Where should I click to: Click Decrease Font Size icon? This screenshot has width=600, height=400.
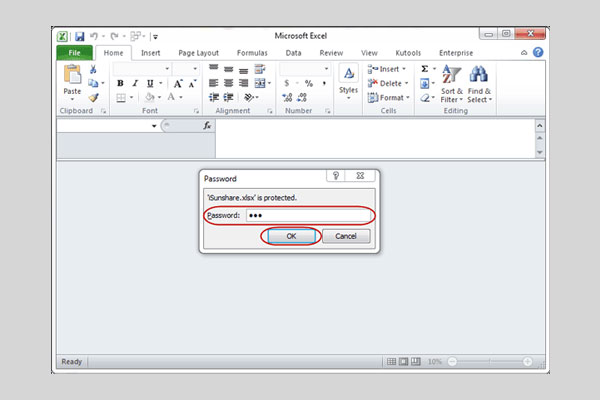click(192, 83)
